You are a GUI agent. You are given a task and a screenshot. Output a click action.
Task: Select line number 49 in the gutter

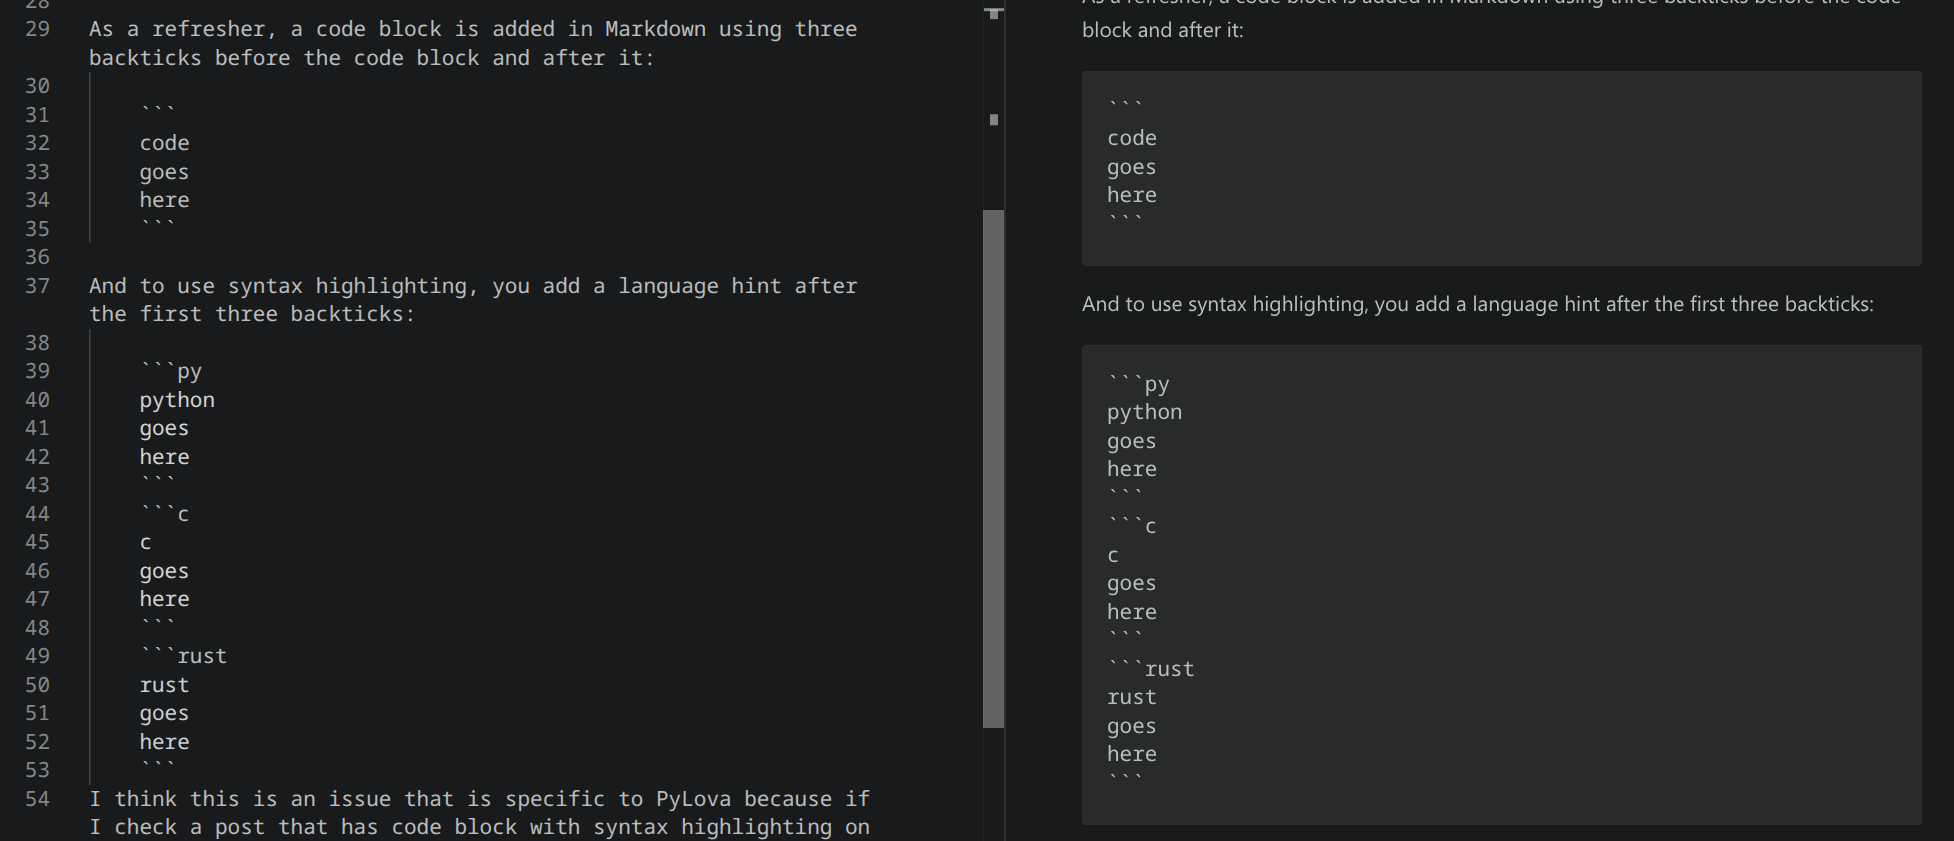pyautogui.click(x=37, y=656)
